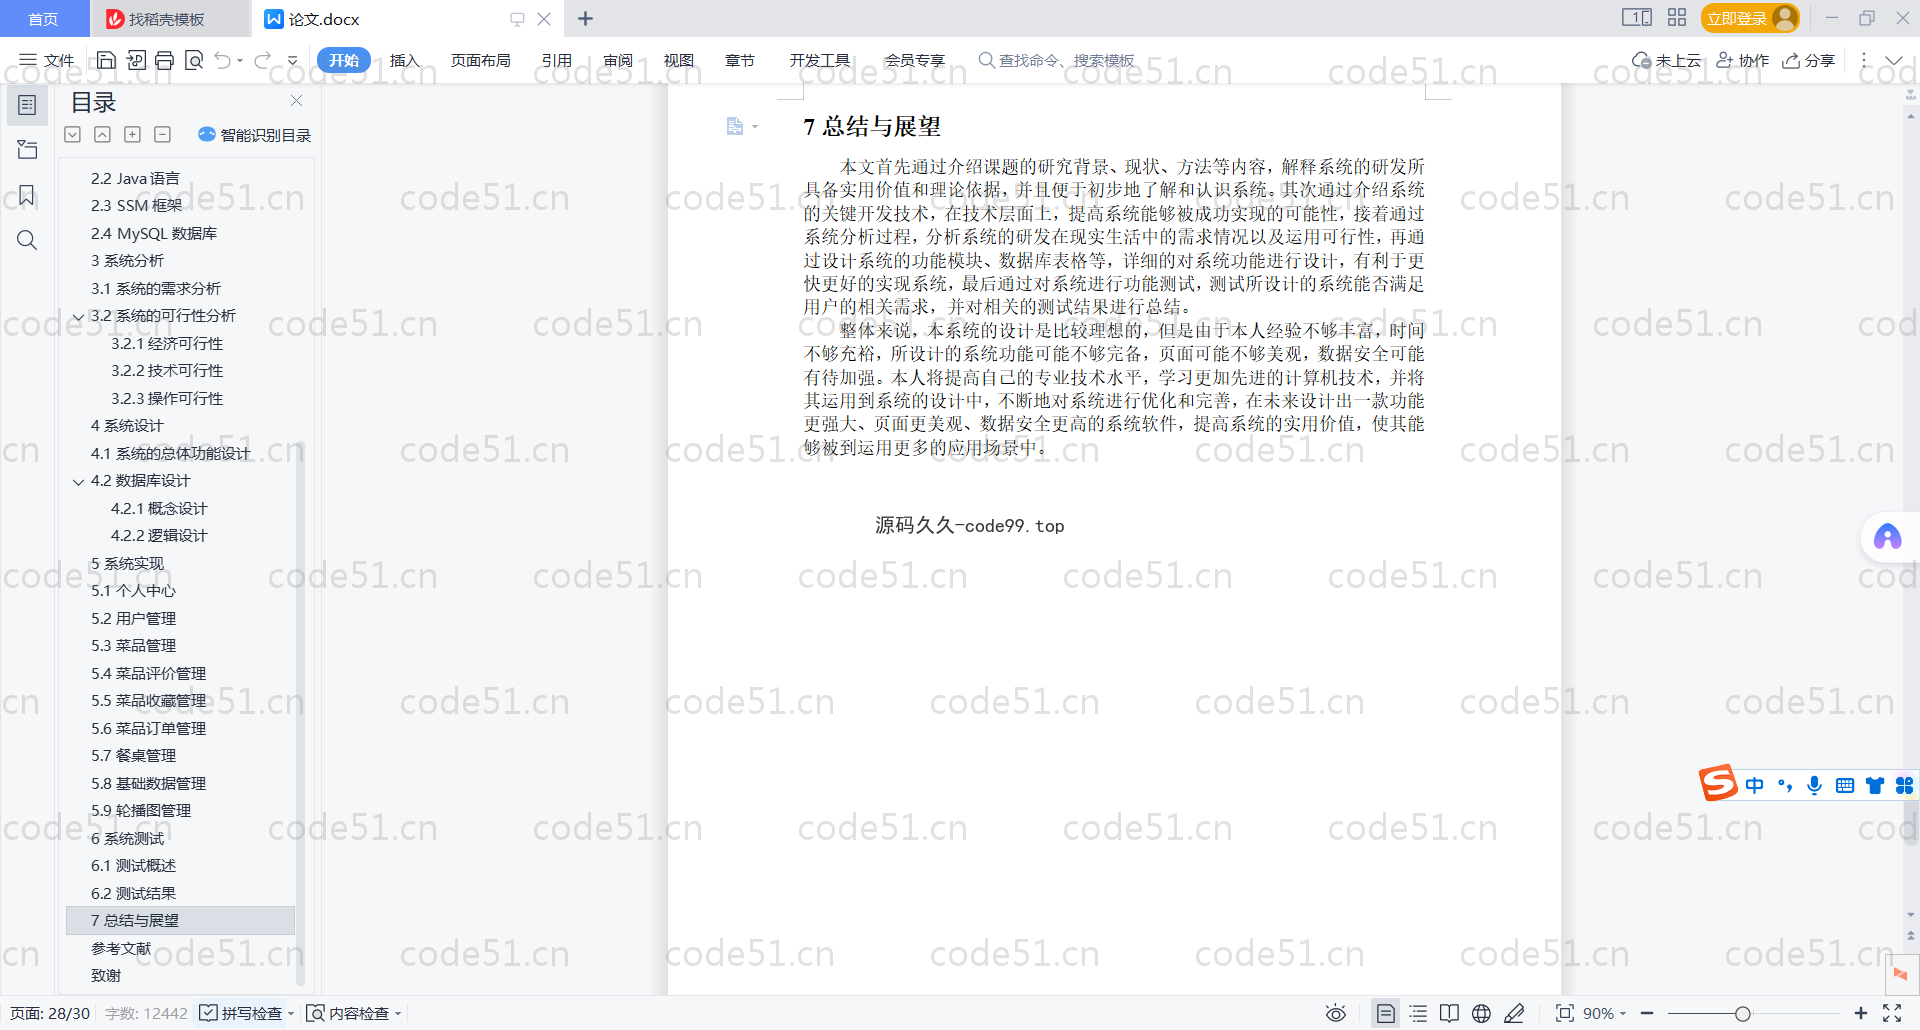Open the search icon in left sidebar
This screenshot has height=1030, width=1920.
coord(27,240)
